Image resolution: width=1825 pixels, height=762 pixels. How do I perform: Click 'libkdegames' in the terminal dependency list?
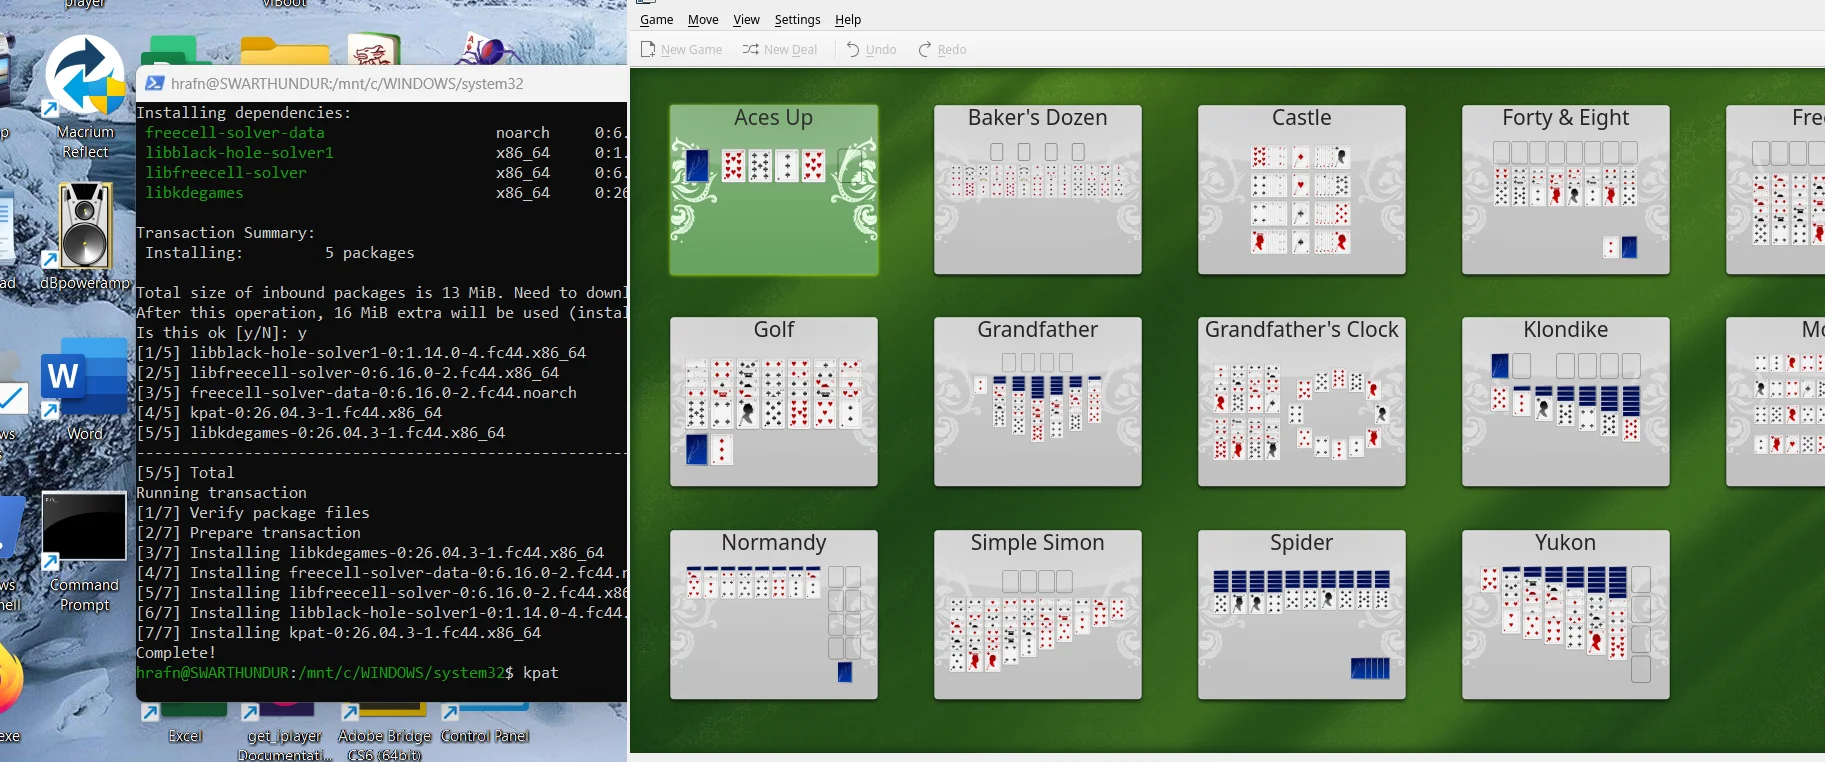click(194, 193)
